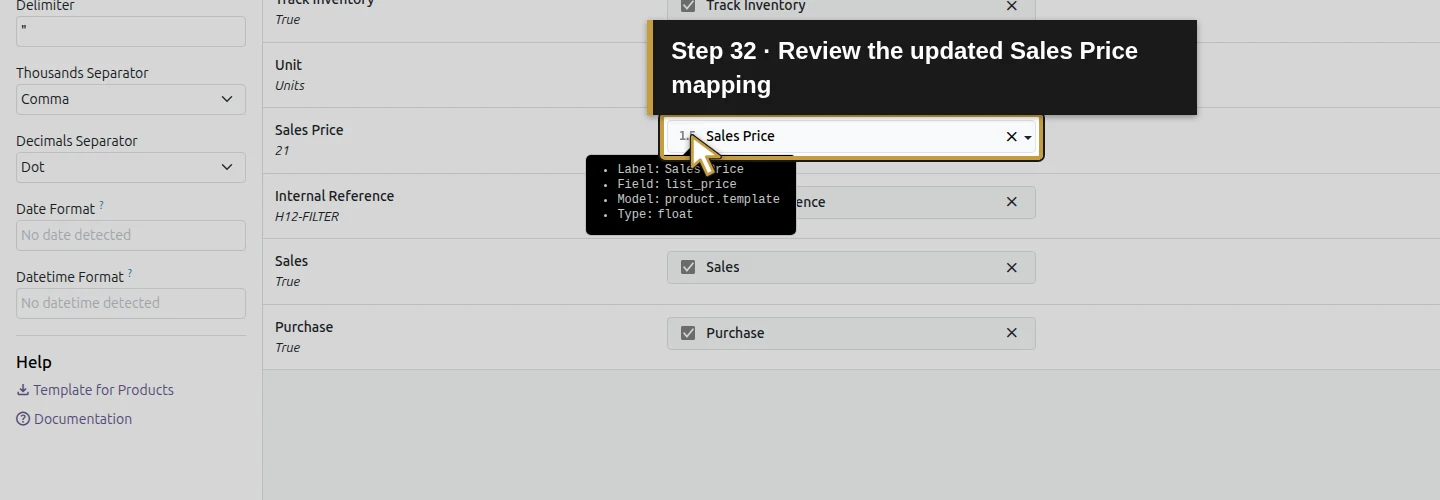This screenshot has height=500, width=1440.
Task: Clear the Sales Price field mapping
Action: tap(1011, 136)
